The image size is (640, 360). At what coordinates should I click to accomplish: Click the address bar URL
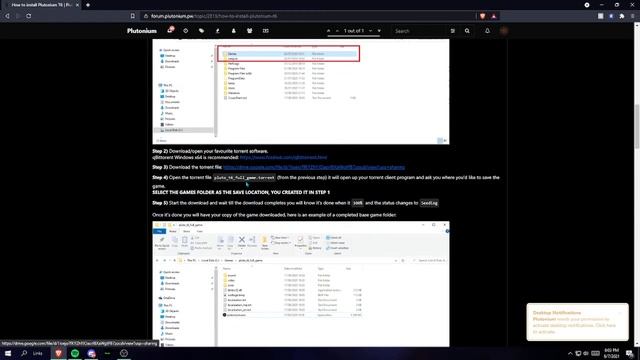(x=214, y=16)
